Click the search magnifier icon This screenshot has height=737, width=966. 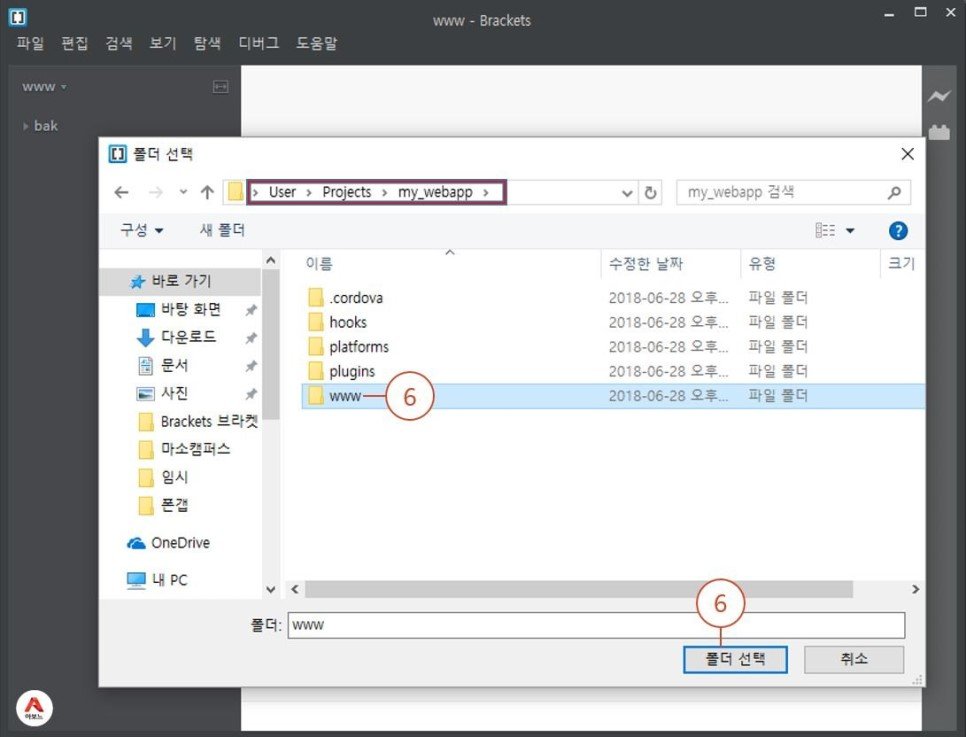click(894, 193)
